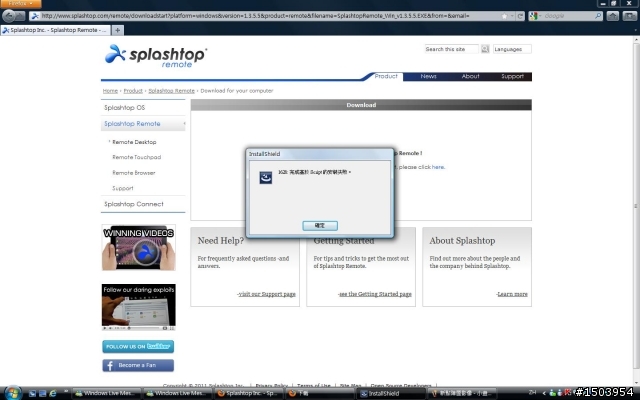
Task: Open the orange Firefox menu button
Action: click(20, 4)
